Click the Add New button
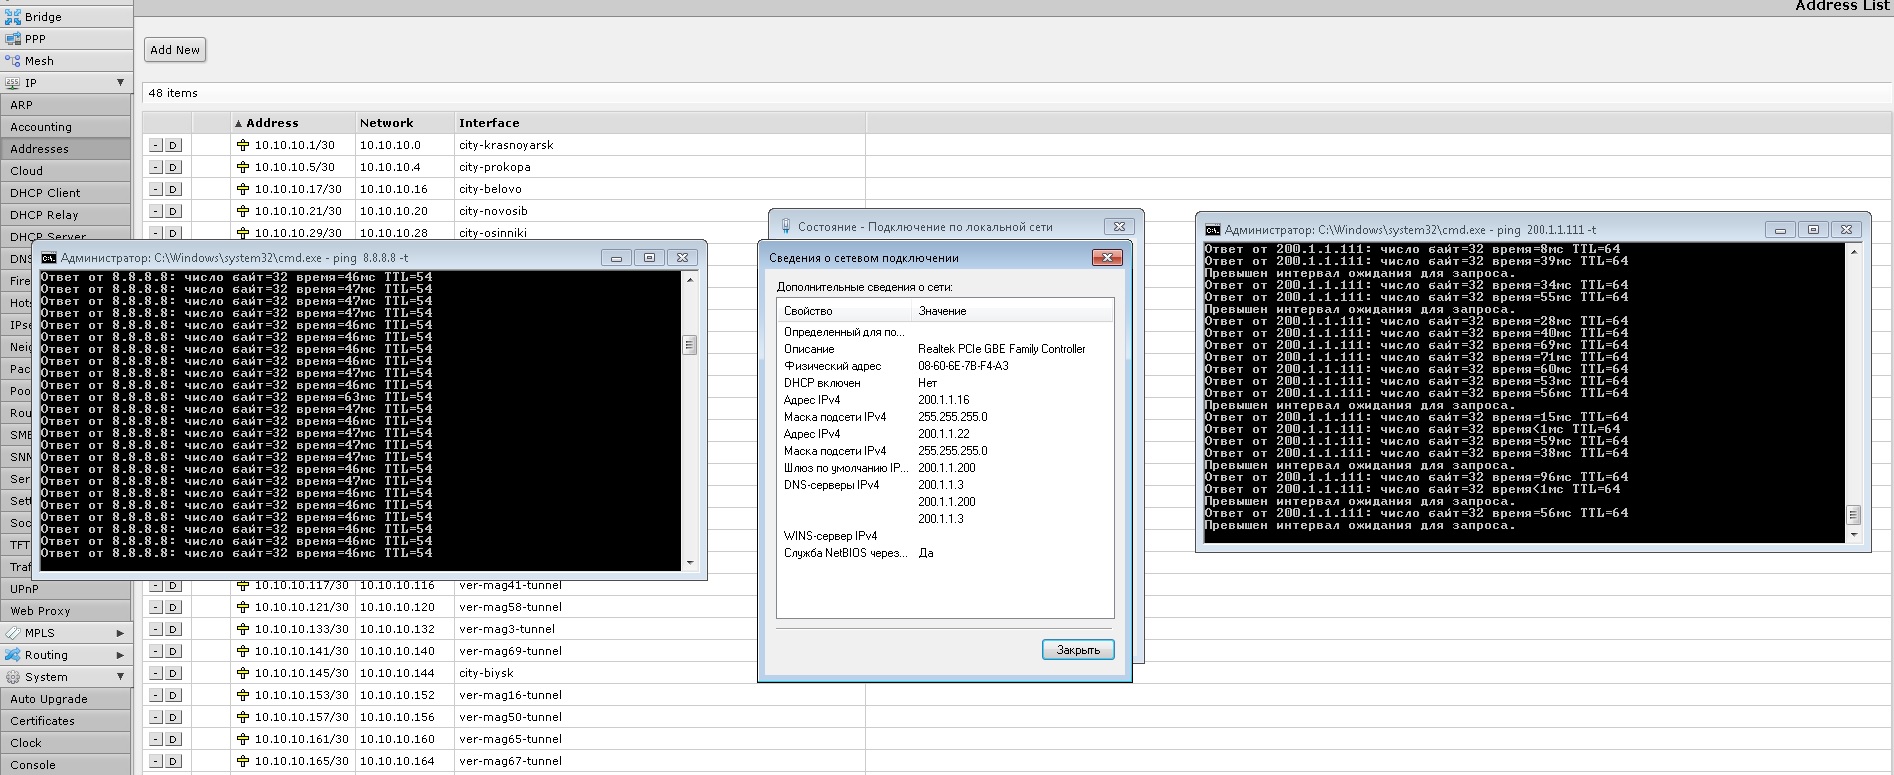 (175, 50)
